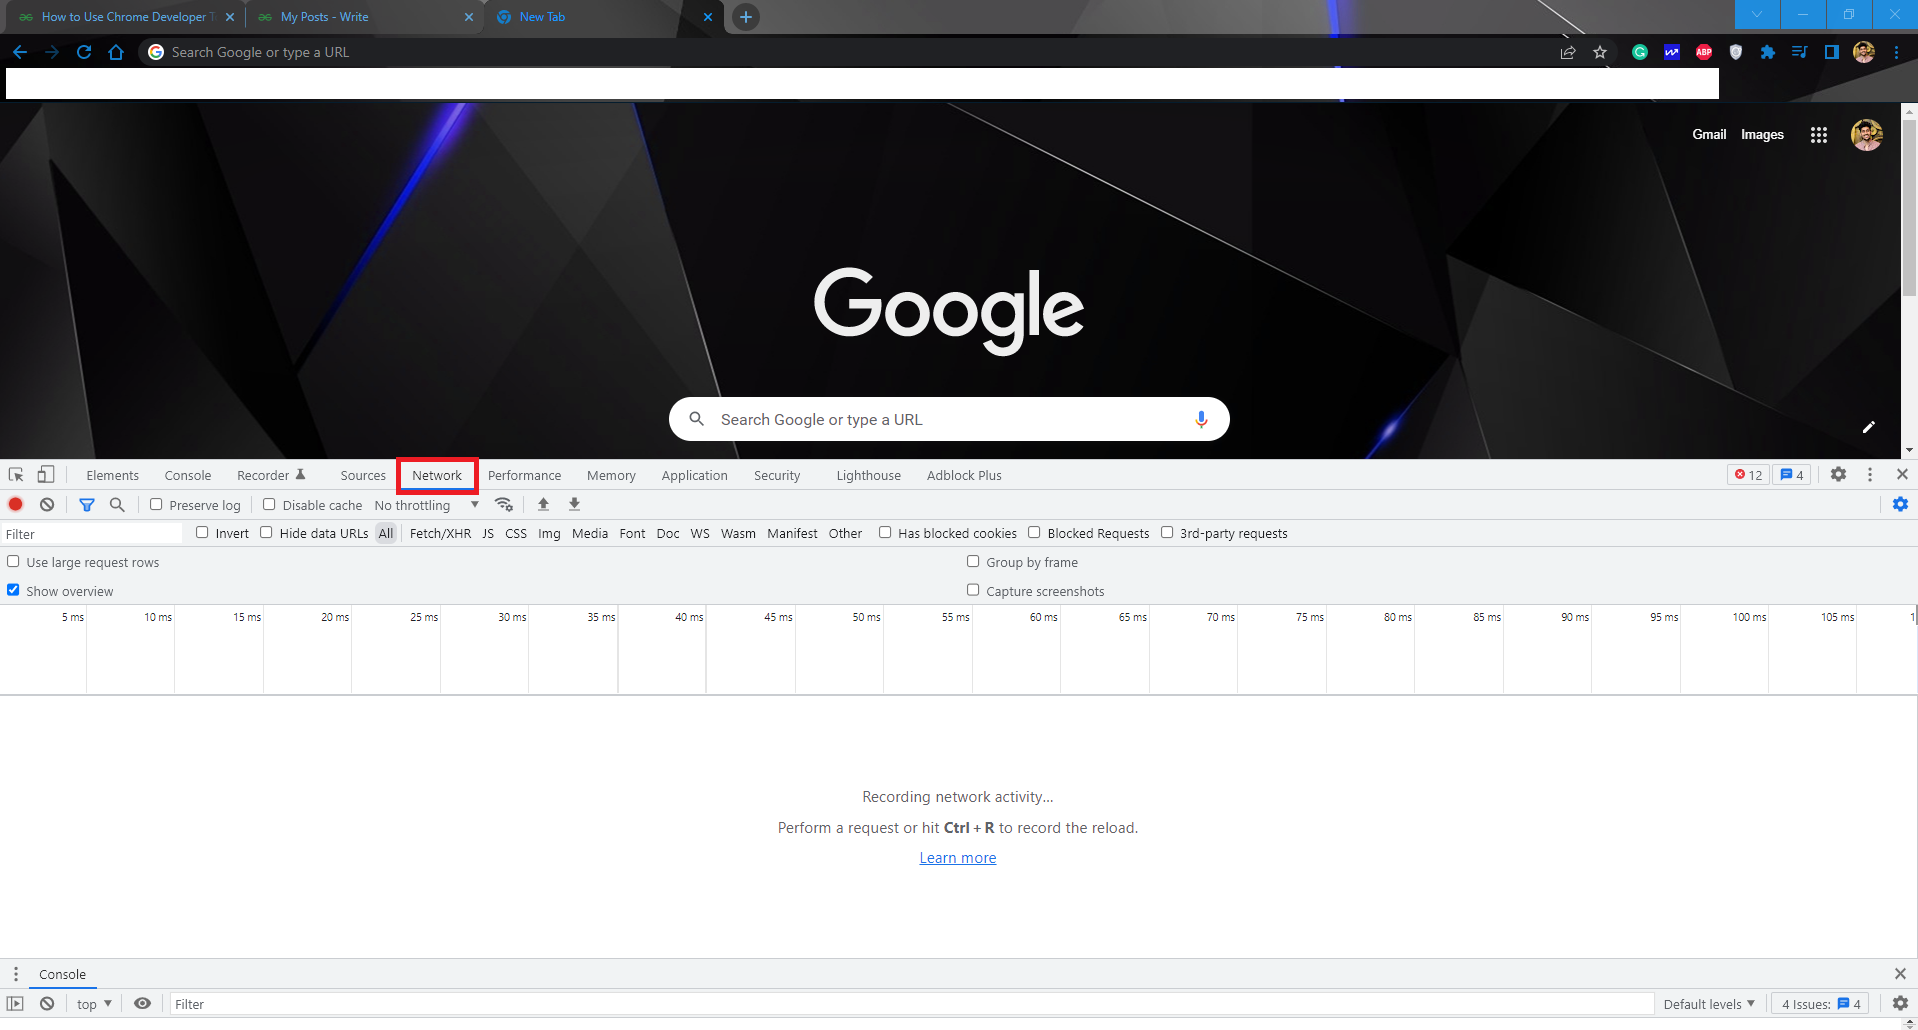The height and width of the screenshot is (1030, 1918).
Task: Open the Extensions puzzle icon
Action: pos(1767,52)
